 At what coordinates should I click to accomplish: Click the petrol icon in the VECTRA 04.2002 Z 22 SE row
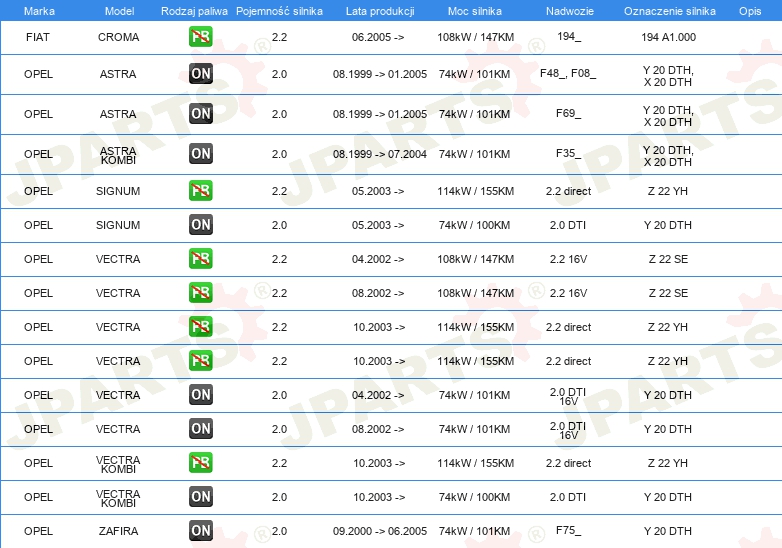200,259
